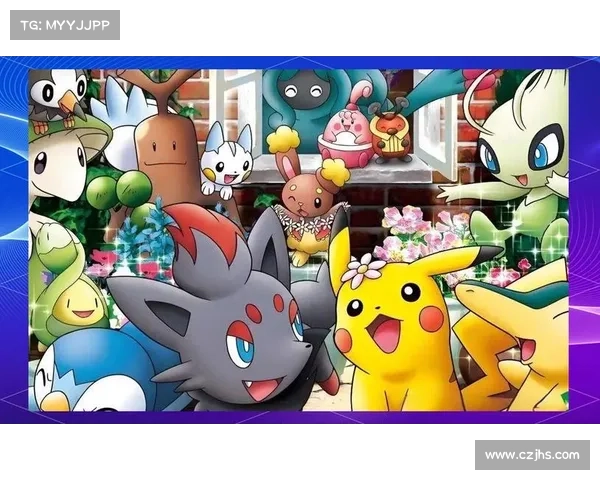
Task: Click the blue gradient border background
Action: [x=14, y=240]
